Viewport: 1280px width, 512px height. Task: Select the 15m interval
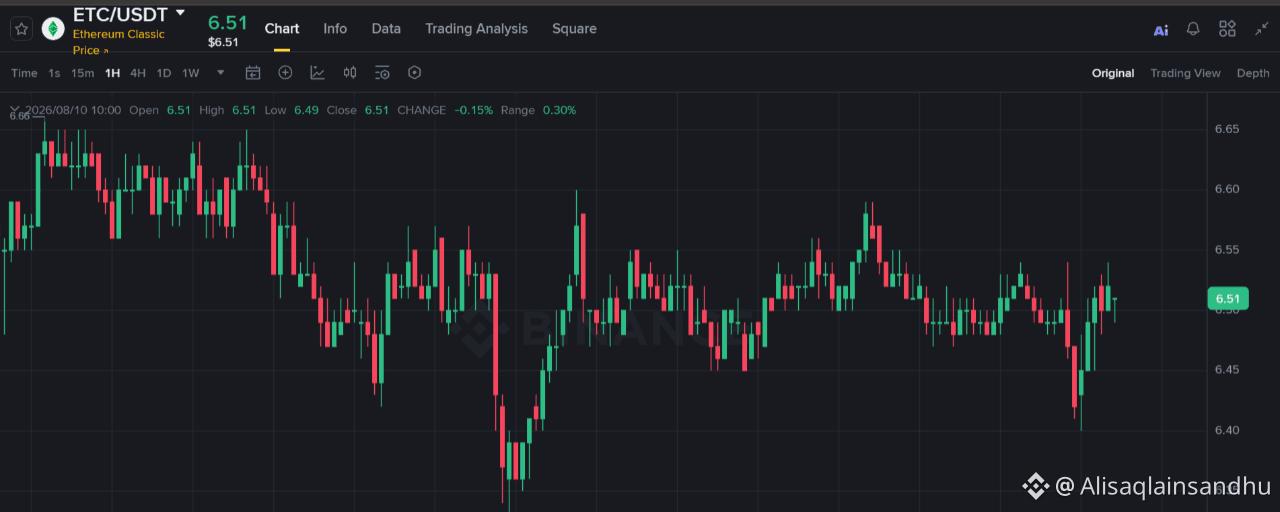[83, 73]
